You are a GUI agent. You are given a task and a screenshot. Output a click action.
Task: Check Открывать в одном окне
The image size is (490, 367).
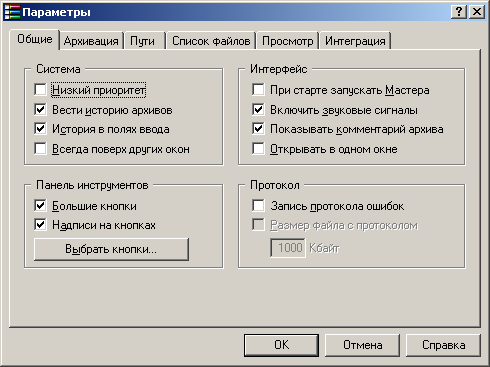pos(258,149)
